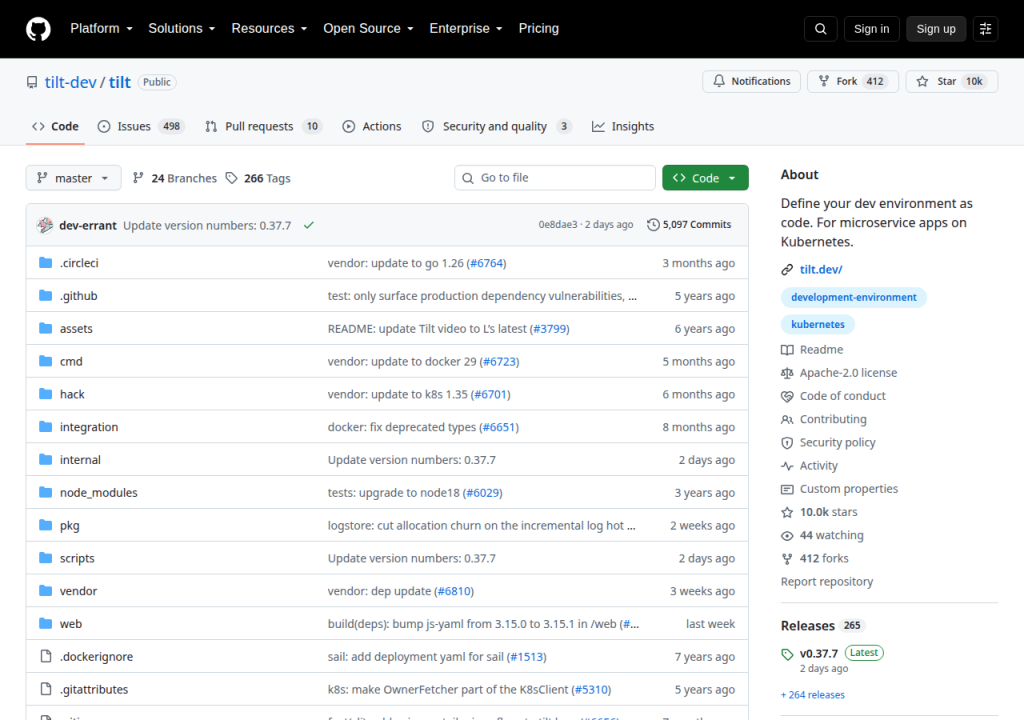Click the Activity pulse icon
1024x720 pixels.
(x=787, y=466)
